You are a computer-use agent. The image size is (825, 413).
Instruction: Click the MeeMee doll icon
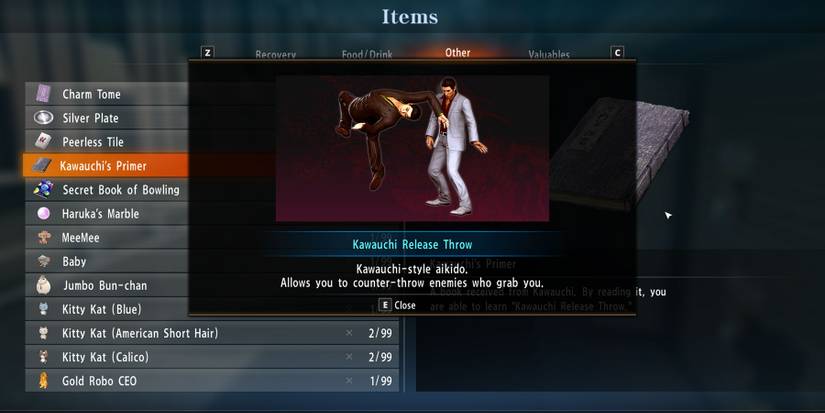43,237
